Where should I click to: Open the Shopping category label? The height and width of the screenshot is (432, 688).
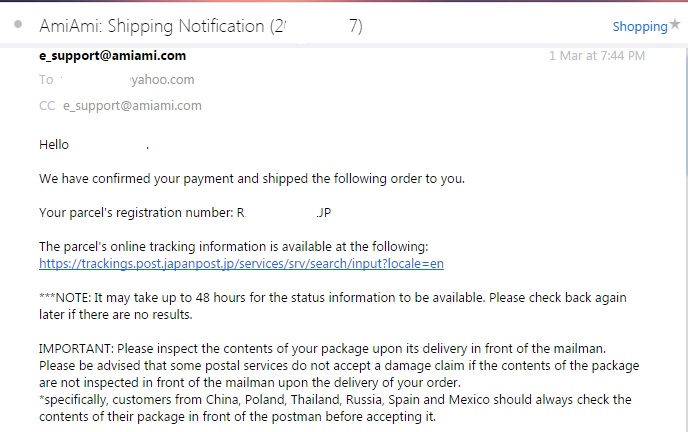pyautogui.click(x=639, y=27)
